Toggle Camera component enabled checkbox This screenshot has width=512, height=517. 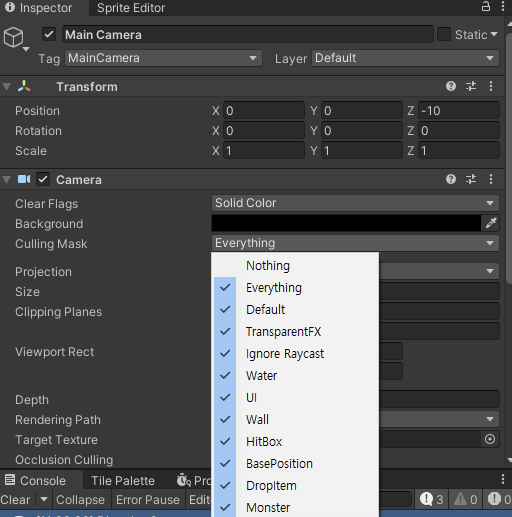click(x=43, y=179)
